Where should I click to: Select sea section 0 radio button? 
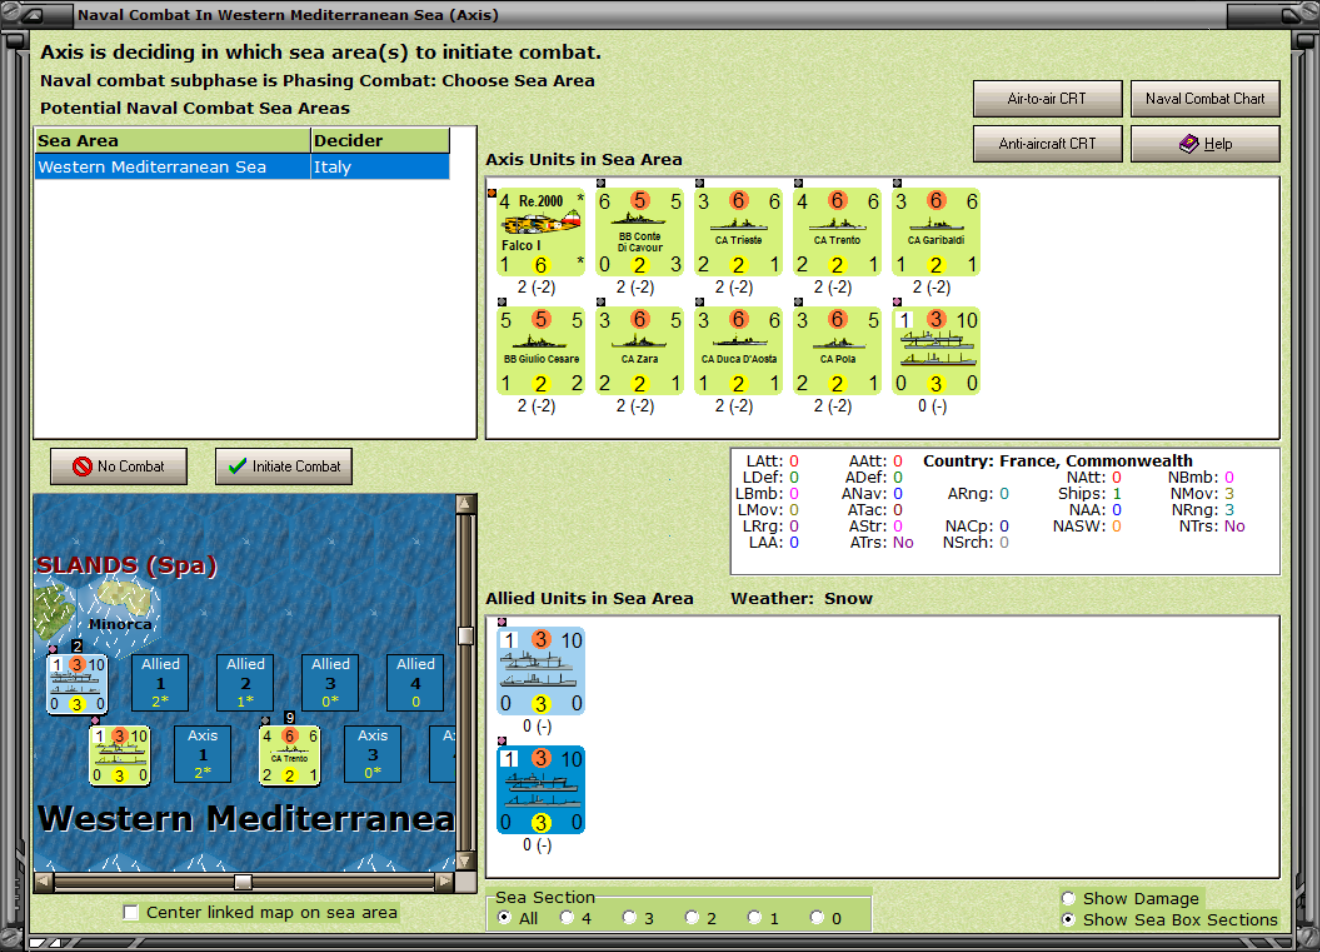point(817,918)
